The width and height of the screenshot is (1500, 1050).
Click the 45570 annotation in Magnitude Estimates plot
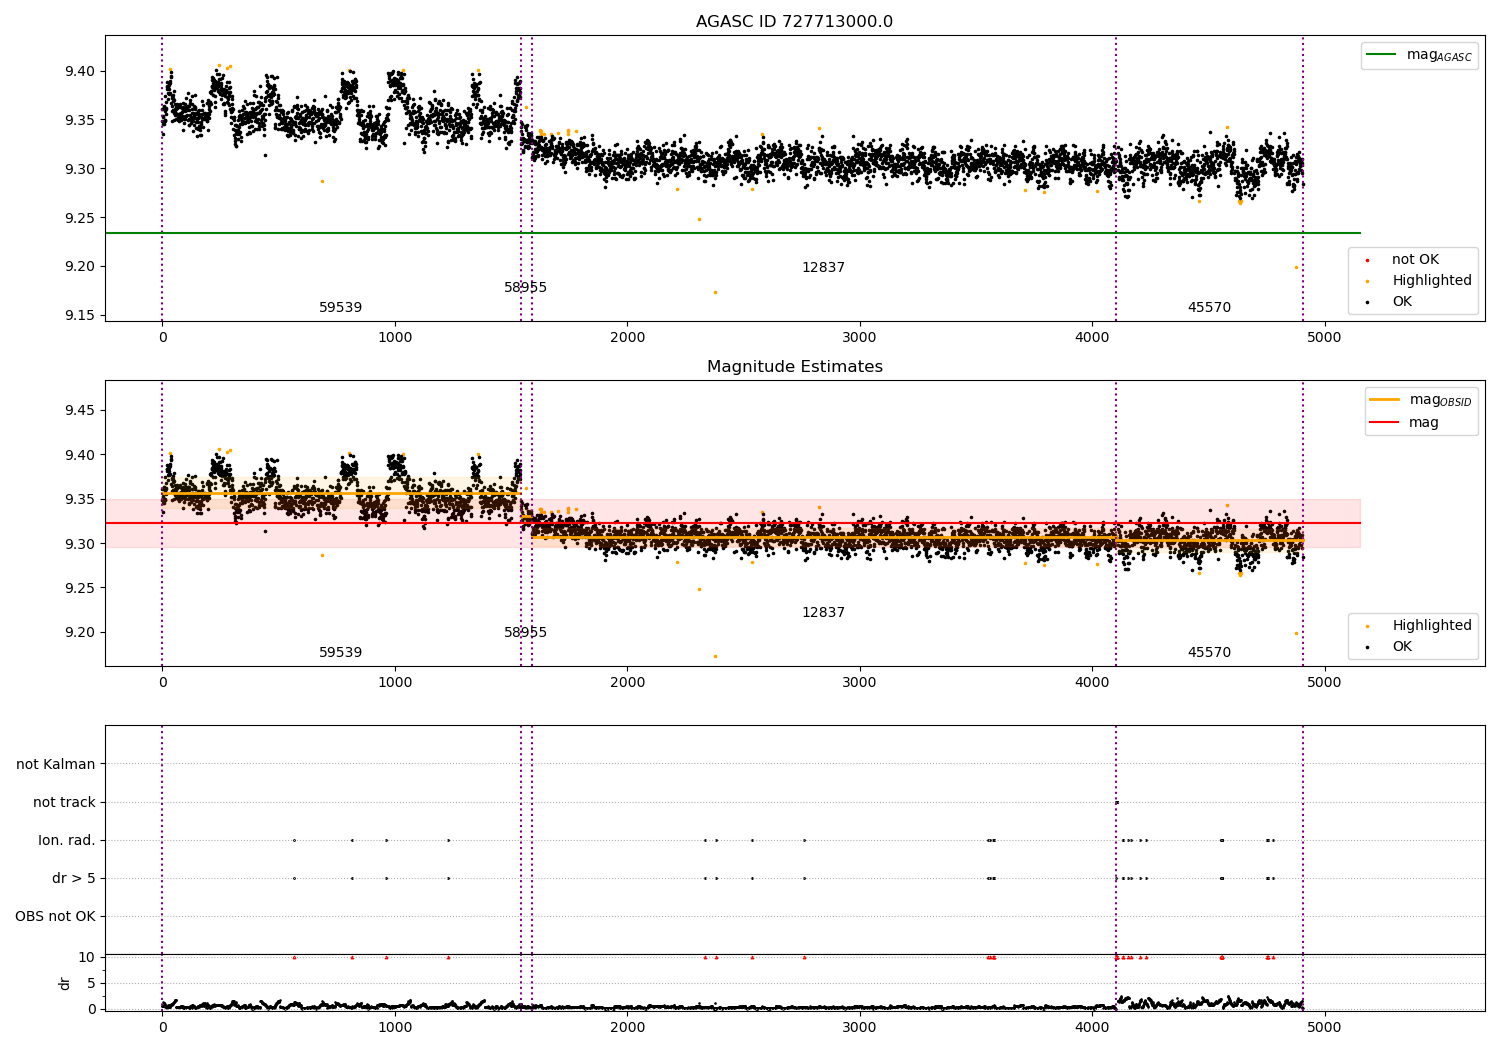1209,653
